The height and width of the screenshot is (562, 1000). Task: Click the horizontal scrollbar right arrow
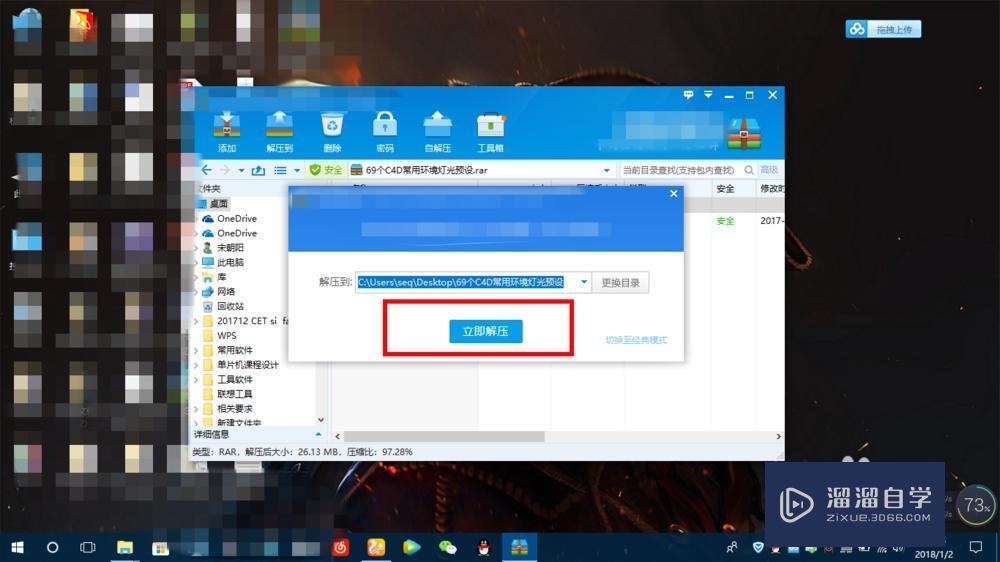778,436
